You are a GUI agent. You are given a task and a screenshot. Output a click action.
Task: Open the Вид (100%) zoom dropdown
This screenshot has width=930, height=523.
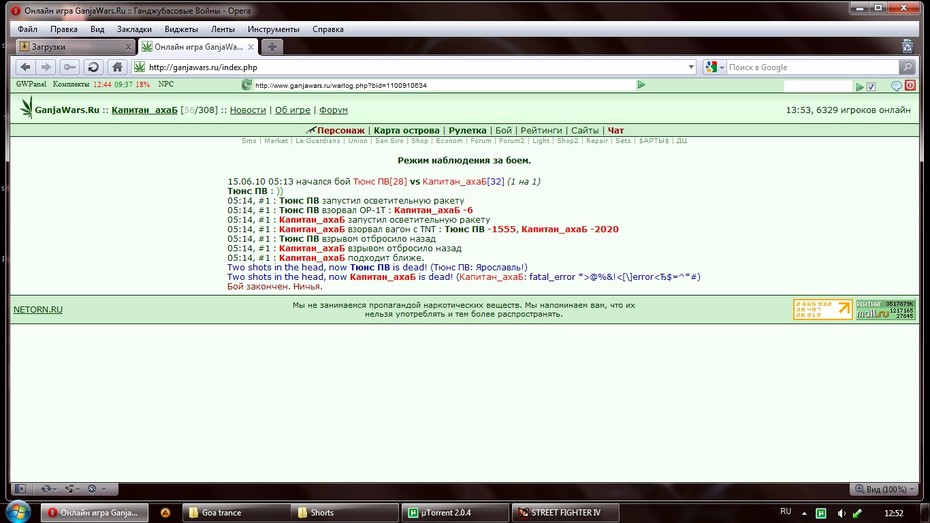884,489
